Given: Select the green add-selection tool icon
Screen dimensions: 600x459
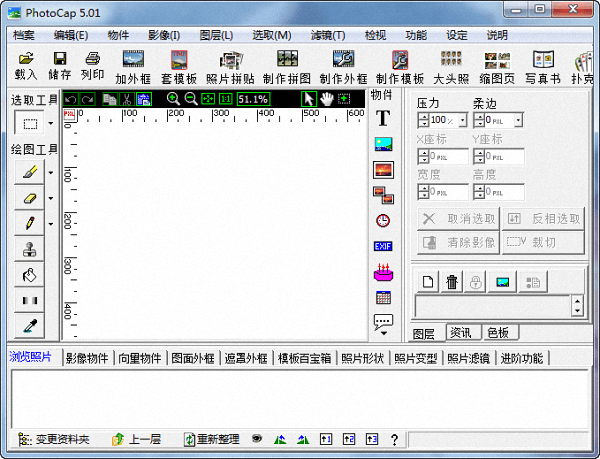Looking at the screenshot, I should click(344, 99).
